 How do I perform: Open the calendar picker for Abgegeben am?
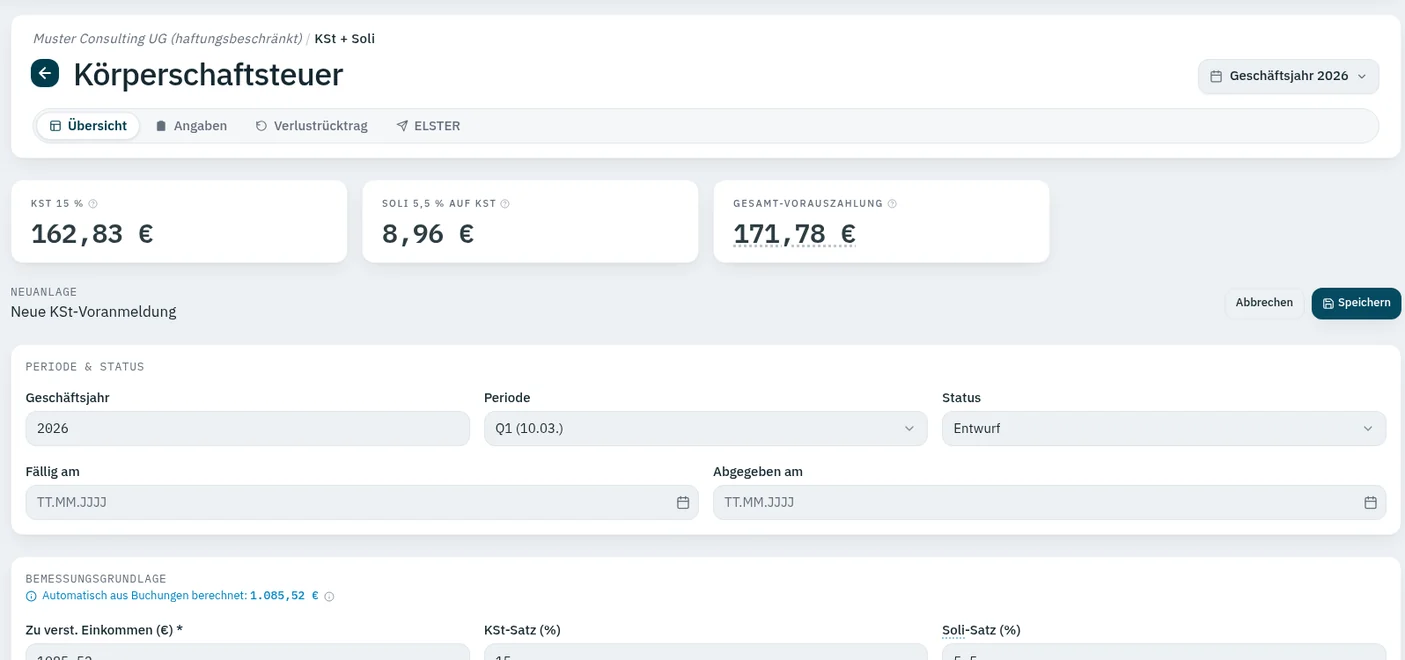[x=1370, y=502]
